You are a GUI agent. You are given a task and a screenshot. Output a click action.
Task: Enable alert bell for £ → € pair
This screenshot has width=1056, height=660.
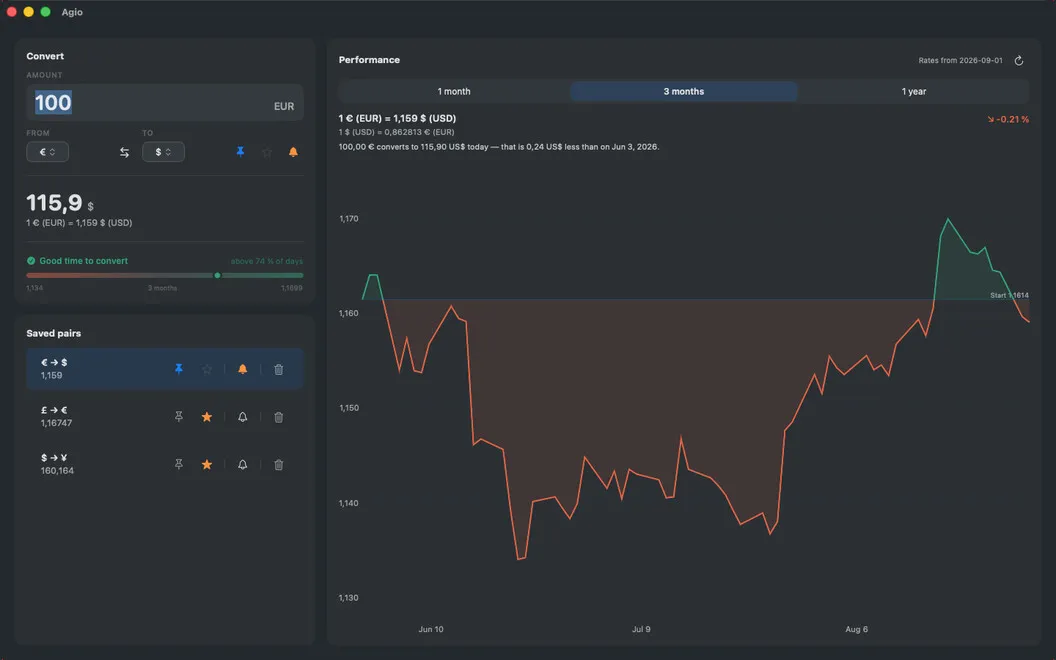point(242,417)
